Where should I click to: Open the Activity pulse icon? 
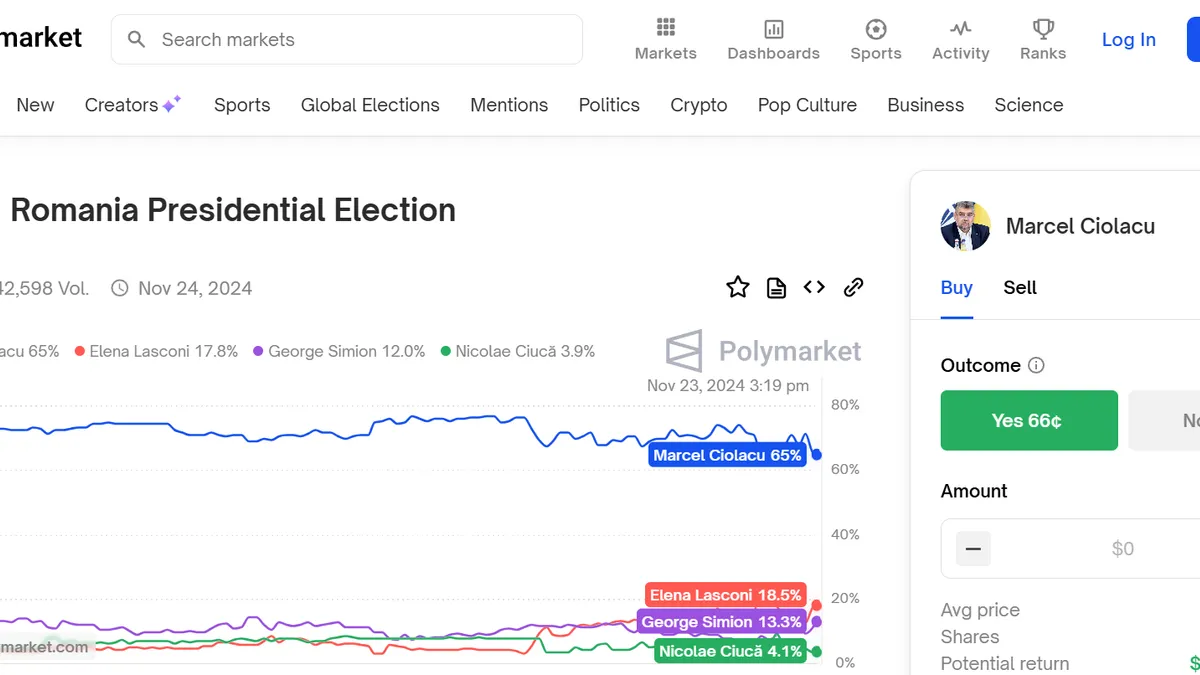tap(960, 28)
